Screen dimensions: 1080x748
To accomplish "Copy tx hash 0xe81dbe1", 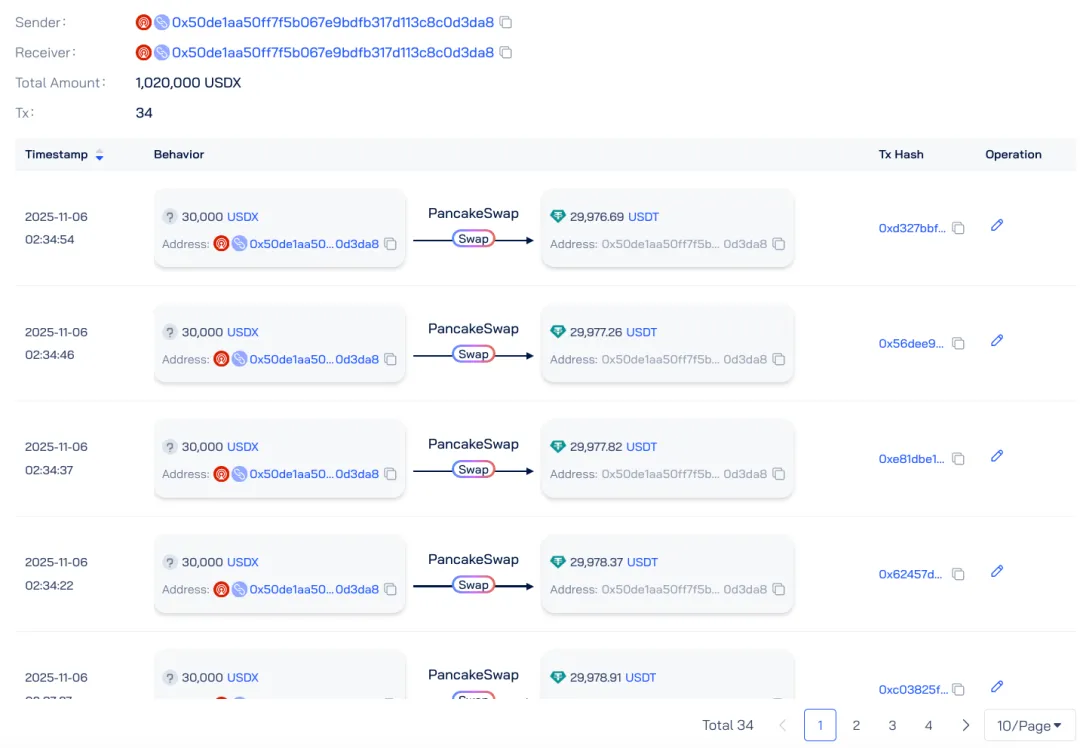I will (958, 459).
